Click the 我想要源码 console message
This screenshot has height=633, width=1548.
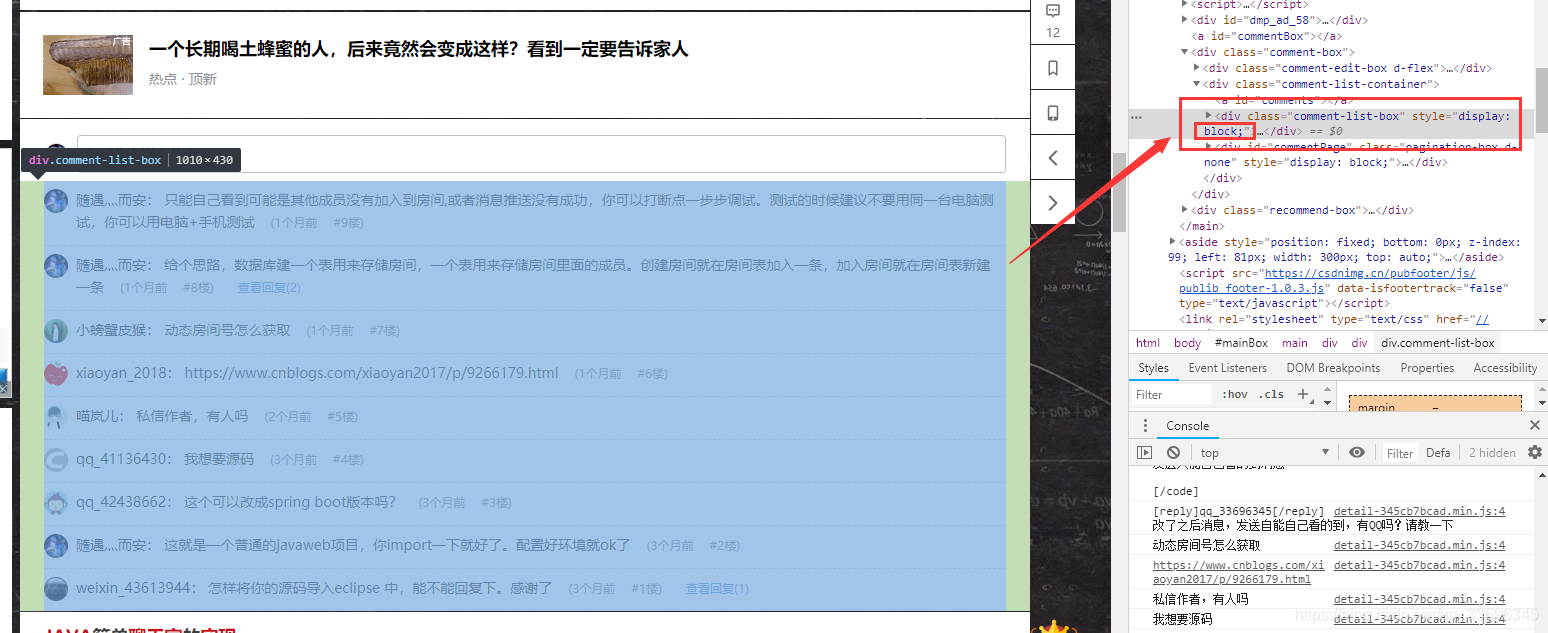pos(1183,619)
